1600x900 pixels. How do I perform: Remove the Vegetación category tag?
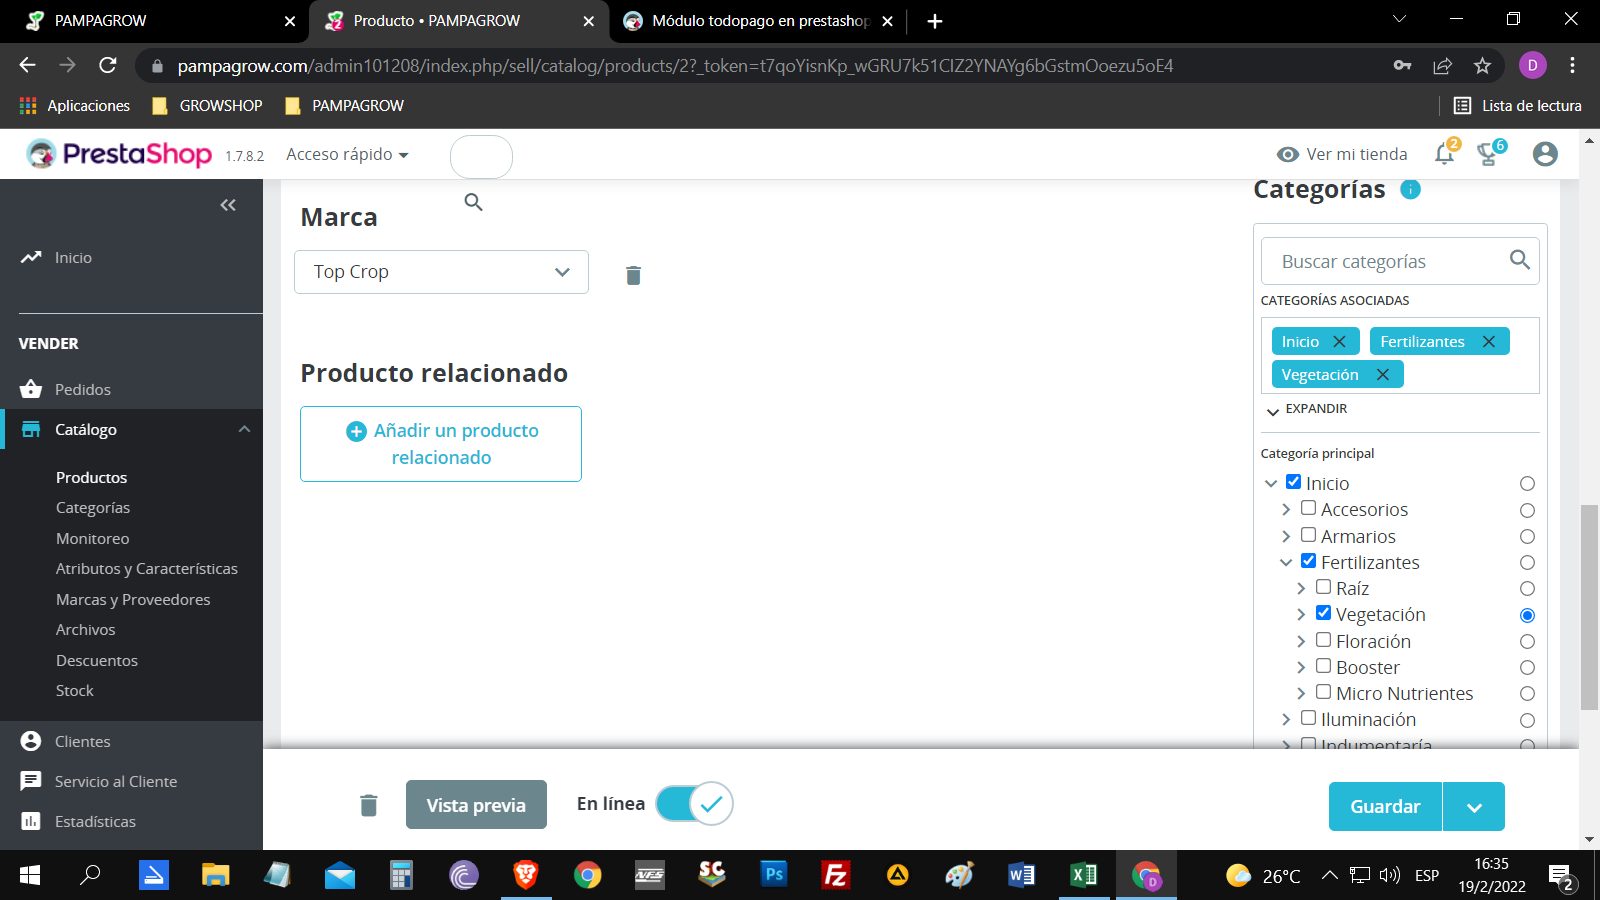(1383, 375)
